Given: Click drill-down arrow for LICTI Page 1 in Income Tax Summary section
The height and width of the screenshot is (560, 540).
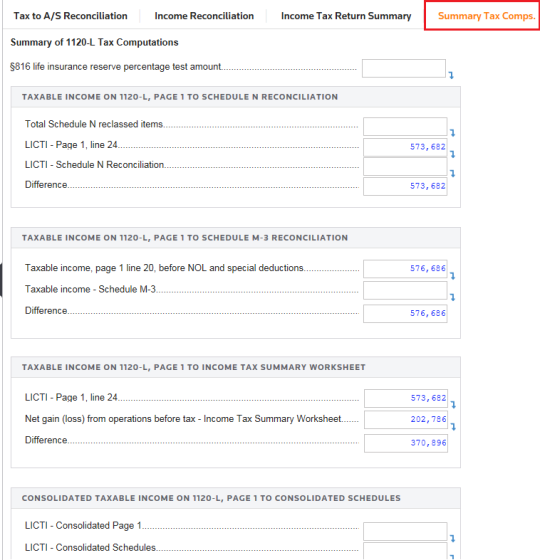Looking at the screenshot, I should point(453,405).
